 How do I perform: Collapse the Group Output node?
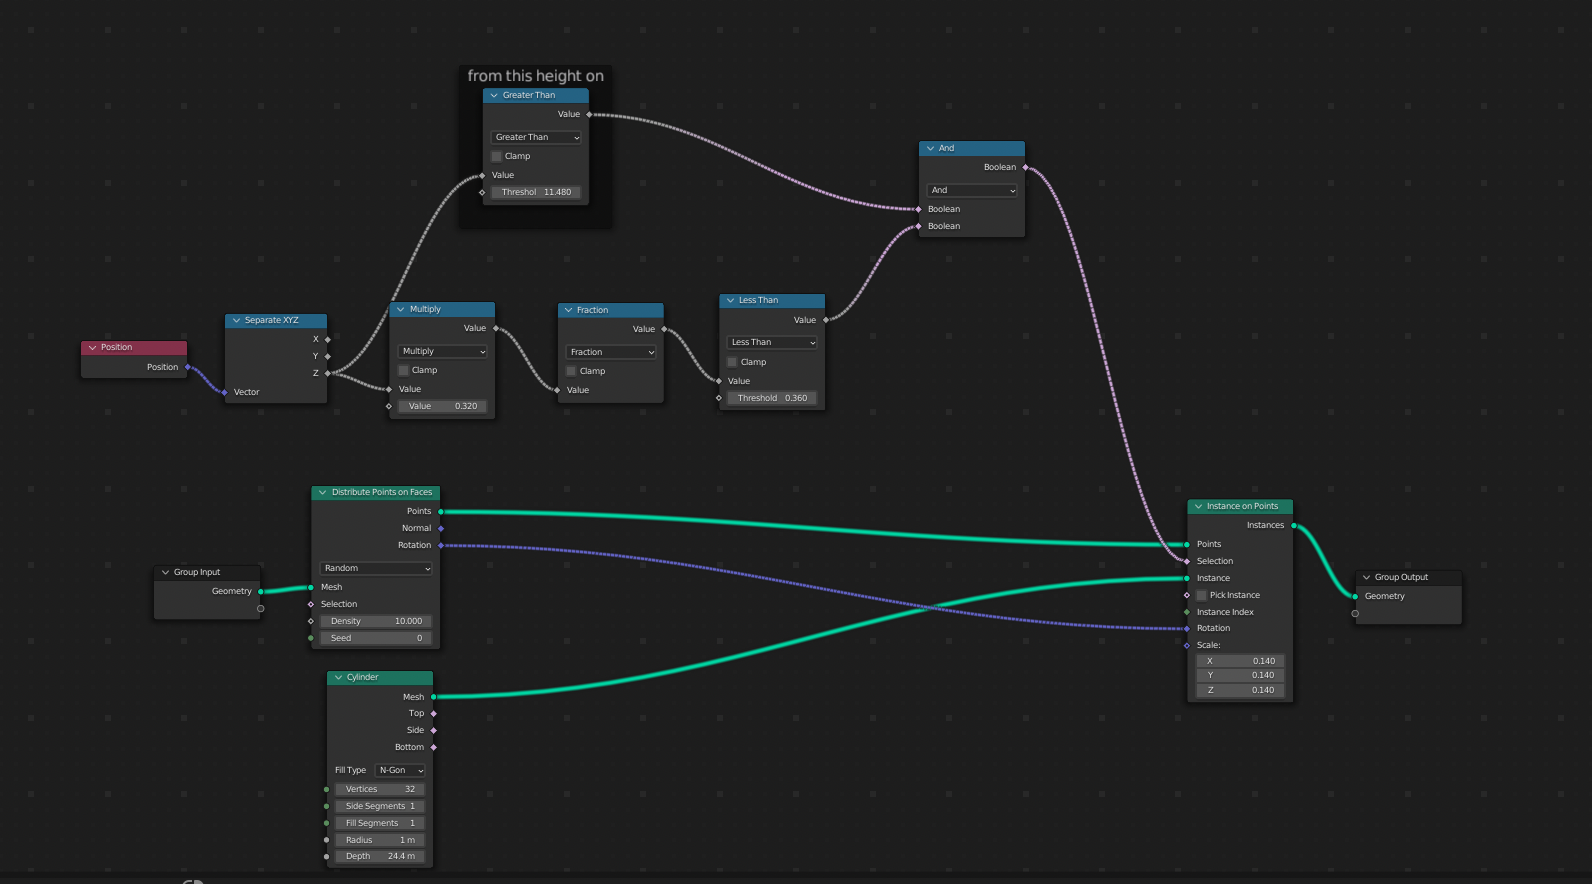pyautogui.click(x=1366, y=578)
